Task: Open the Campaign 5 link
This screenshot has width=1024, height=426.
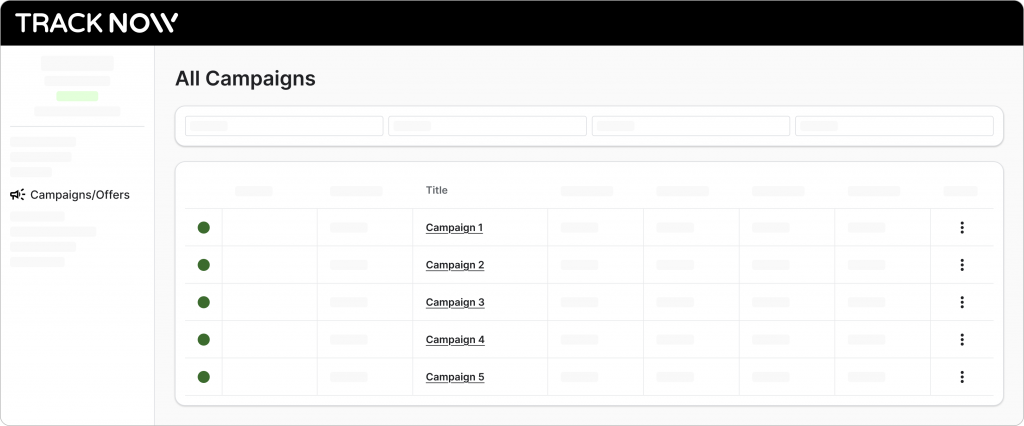Action: [x=454, y=377]
